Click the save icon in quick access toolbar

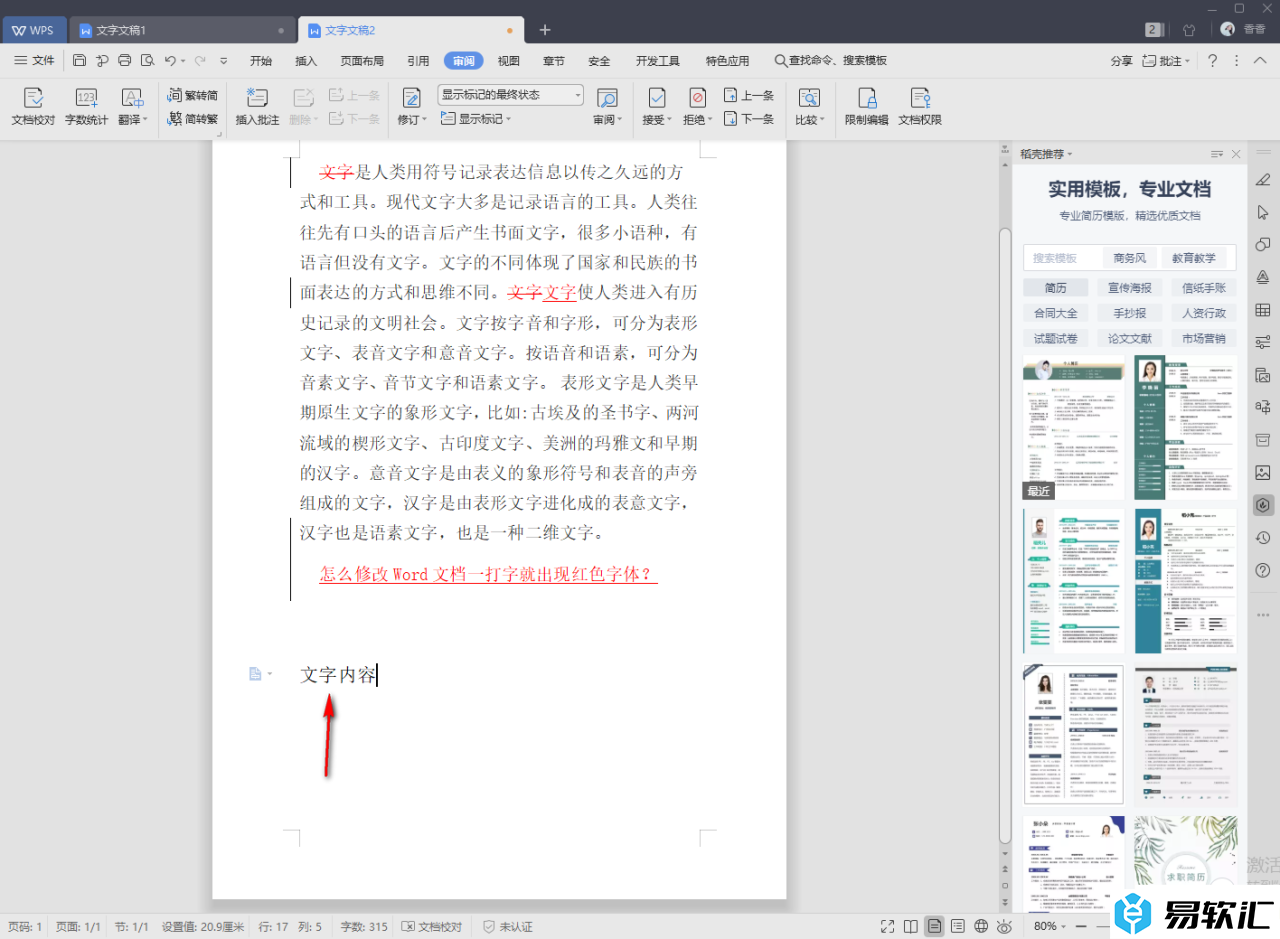[79, 61]
